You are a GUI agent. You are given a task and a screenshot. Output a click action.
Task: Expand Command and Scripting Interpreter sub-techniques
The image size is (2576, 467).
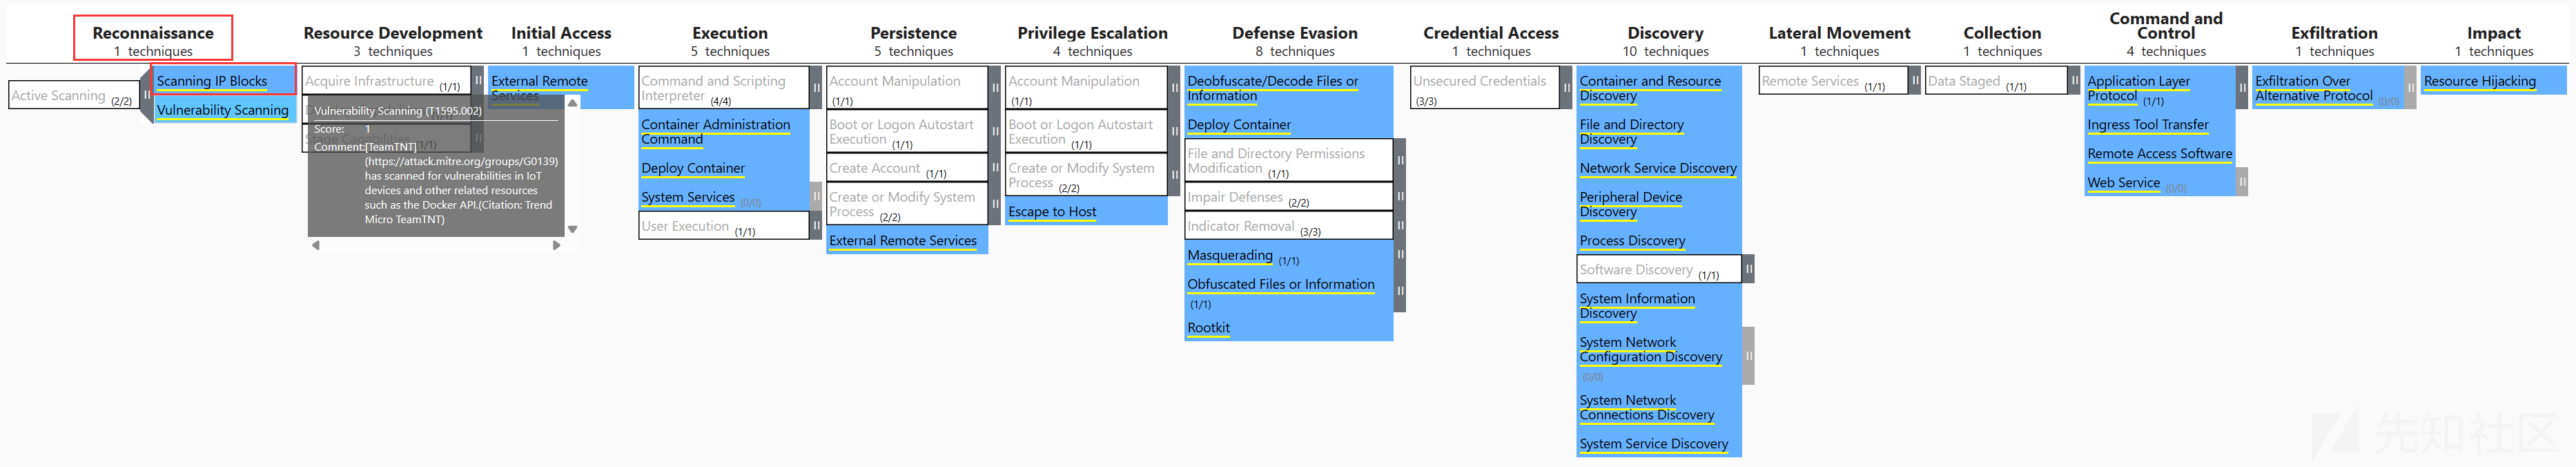tap(816, 88)
